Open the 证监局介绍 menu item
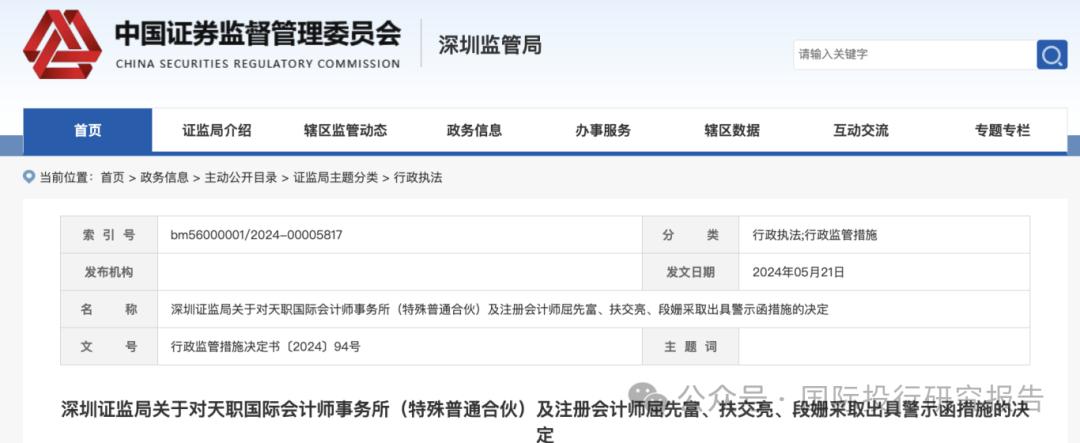Image resolution: width=1080 pixels, height=443 pixels. pyautogui.click(x=216, y=130)
